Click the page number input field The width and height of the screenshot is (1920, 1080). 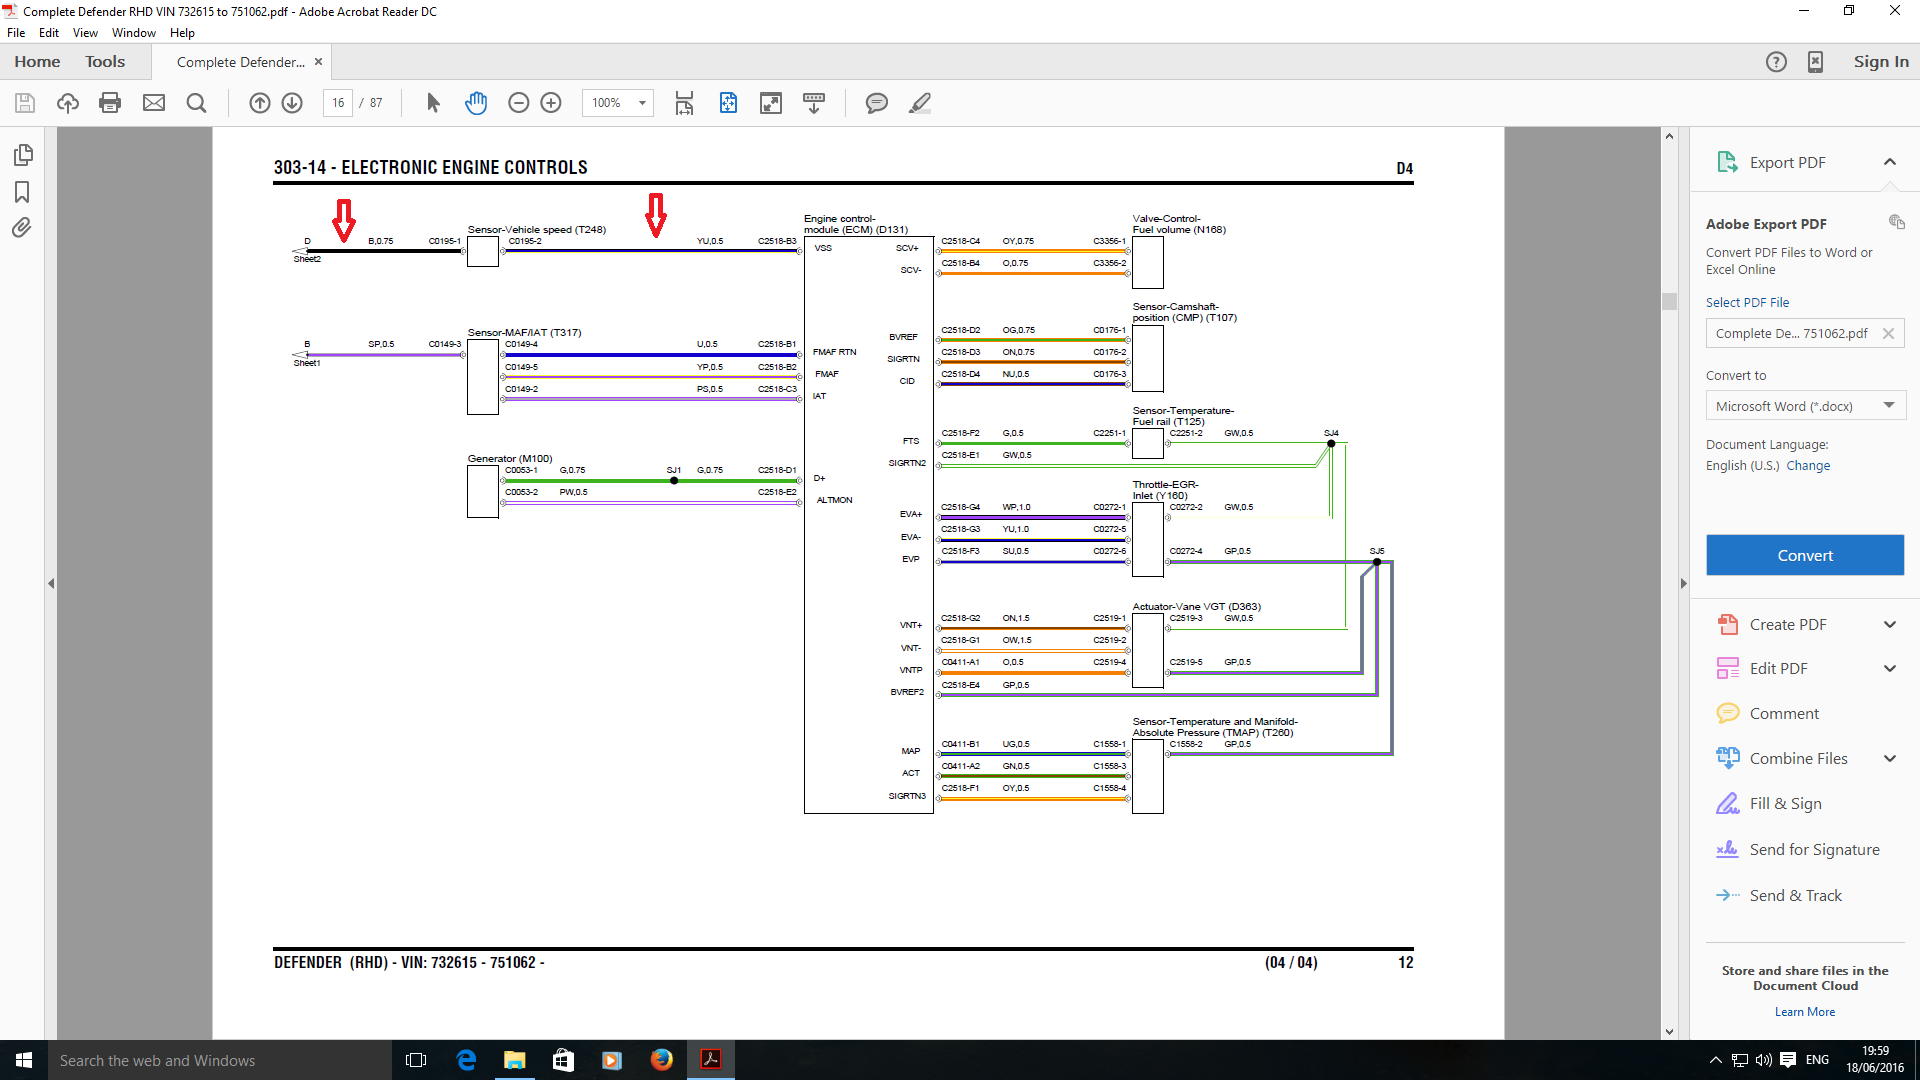(338, 103)
